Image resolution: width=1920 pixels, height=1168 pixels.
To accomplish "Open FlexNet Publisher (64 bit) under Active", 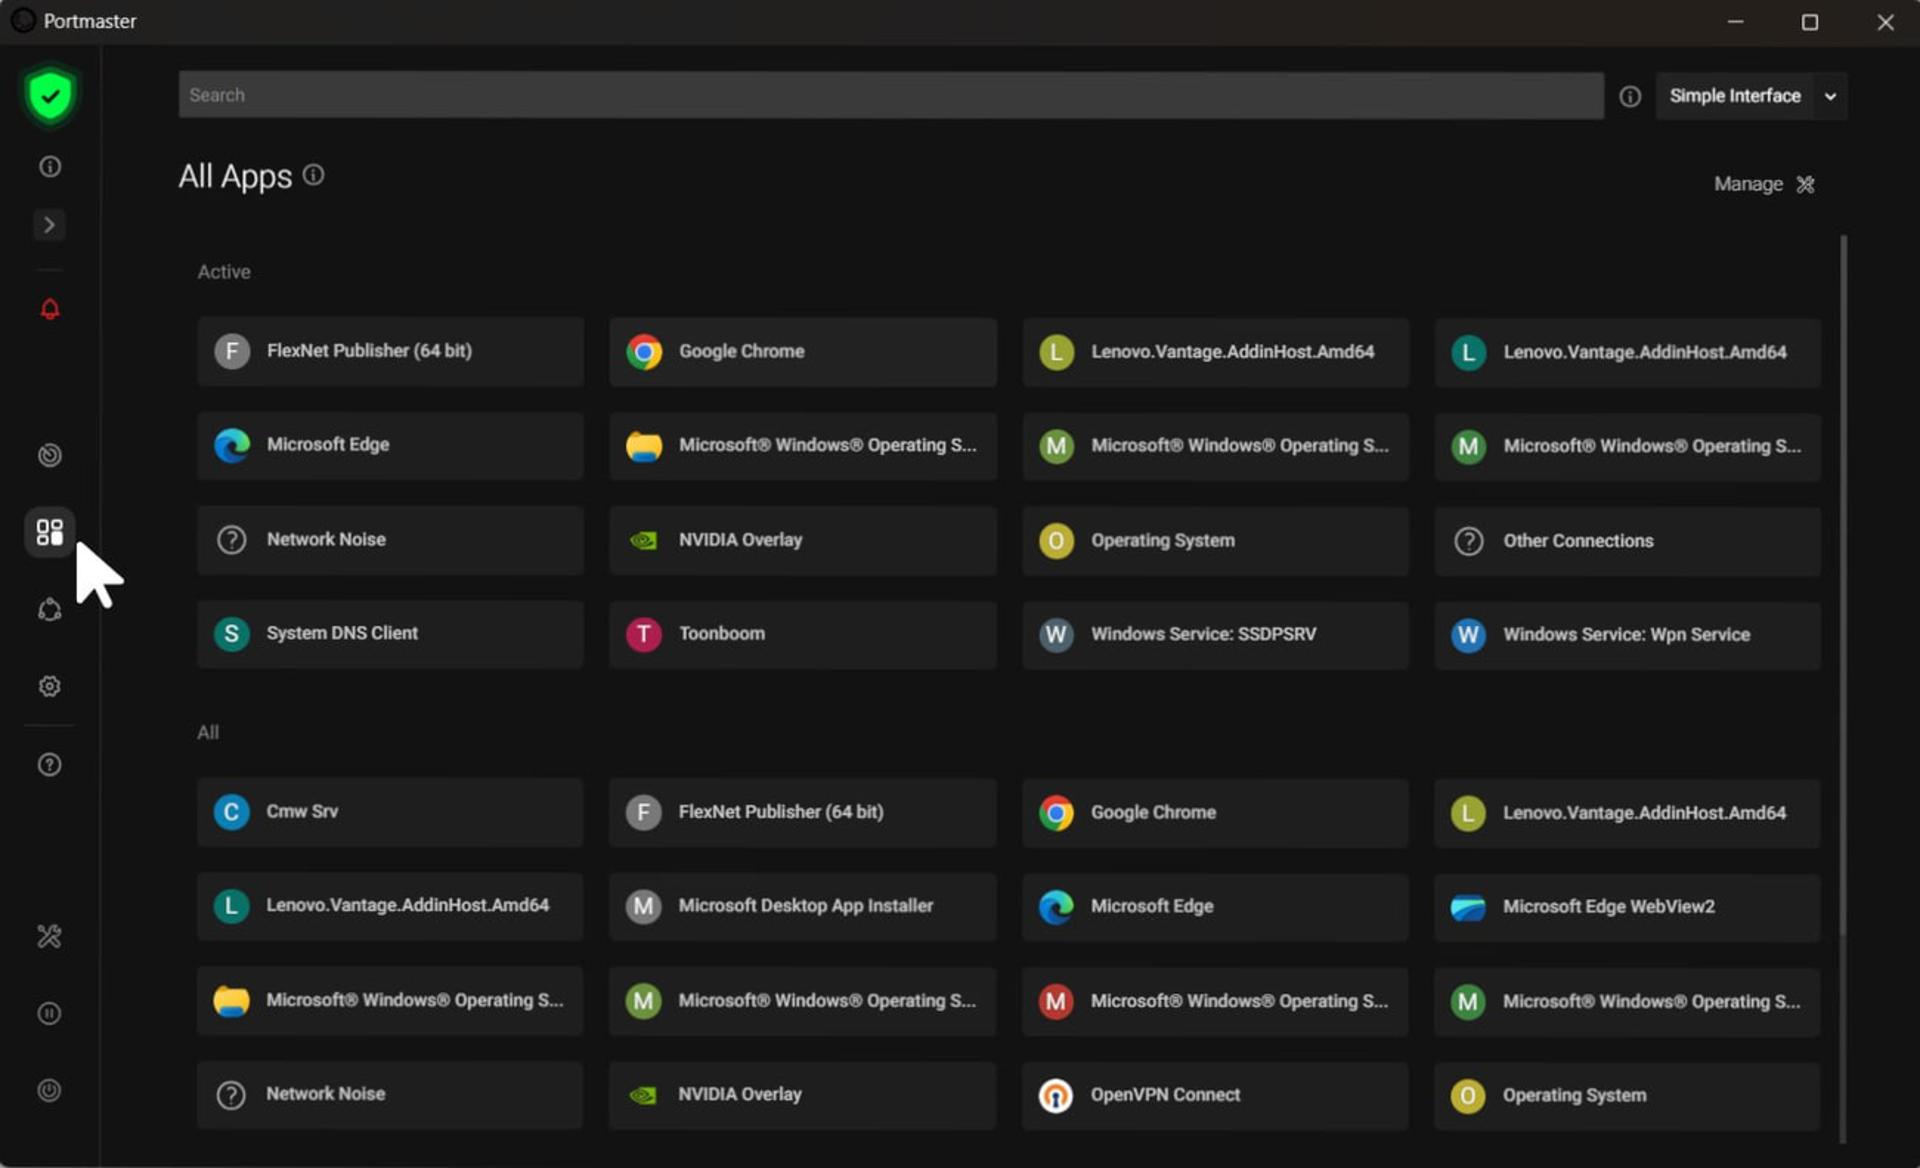I will click(390, 351).
